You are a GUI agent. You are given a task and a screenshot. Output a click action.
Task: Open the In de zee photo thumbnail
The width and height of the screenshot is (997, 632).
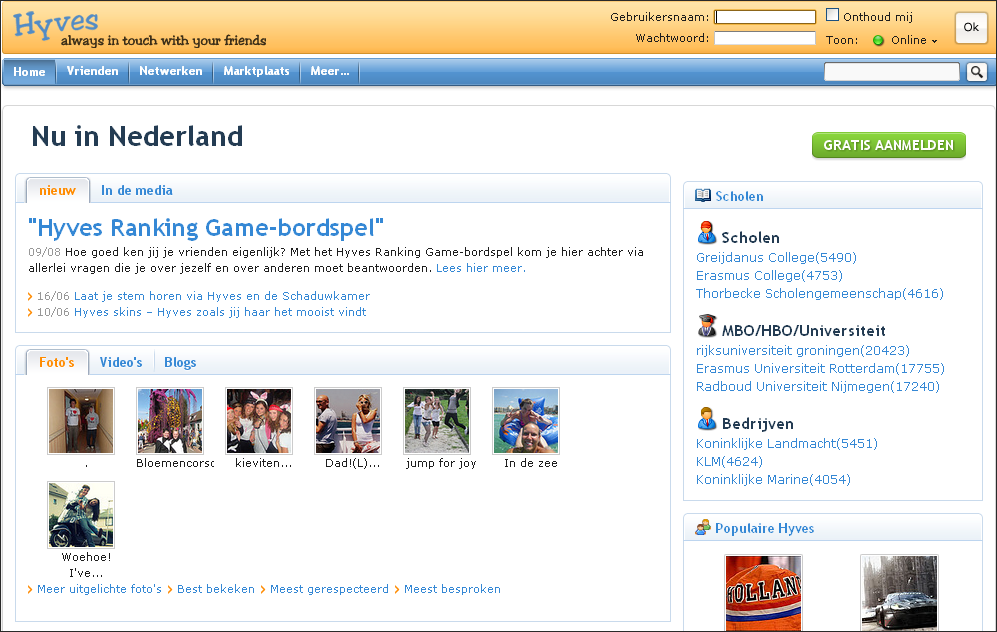tap(526, 421)
